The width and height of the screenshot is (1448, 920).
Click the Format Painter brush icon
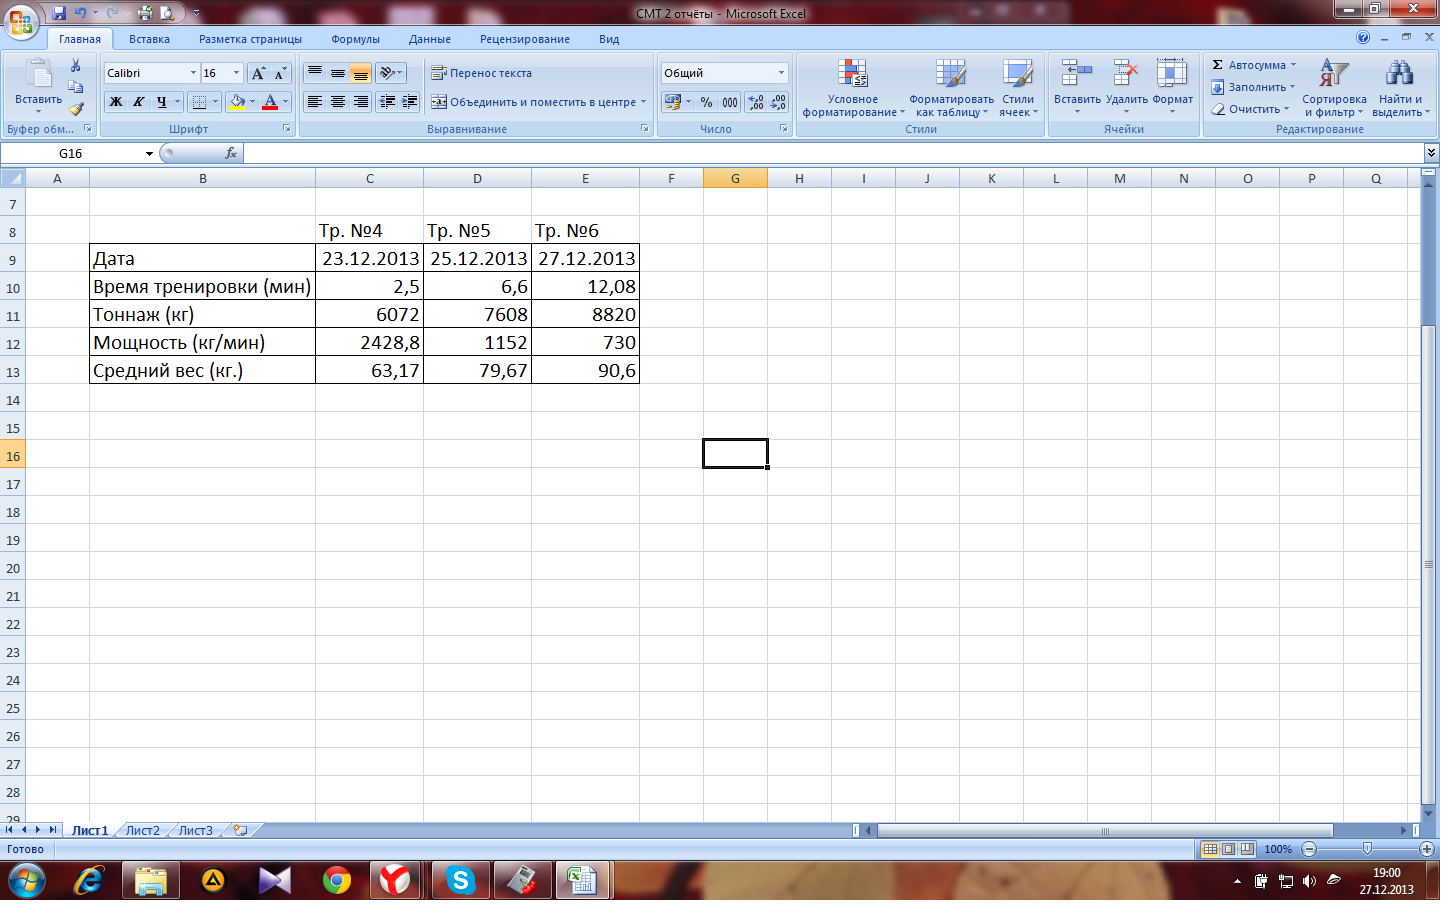[76, 109]
